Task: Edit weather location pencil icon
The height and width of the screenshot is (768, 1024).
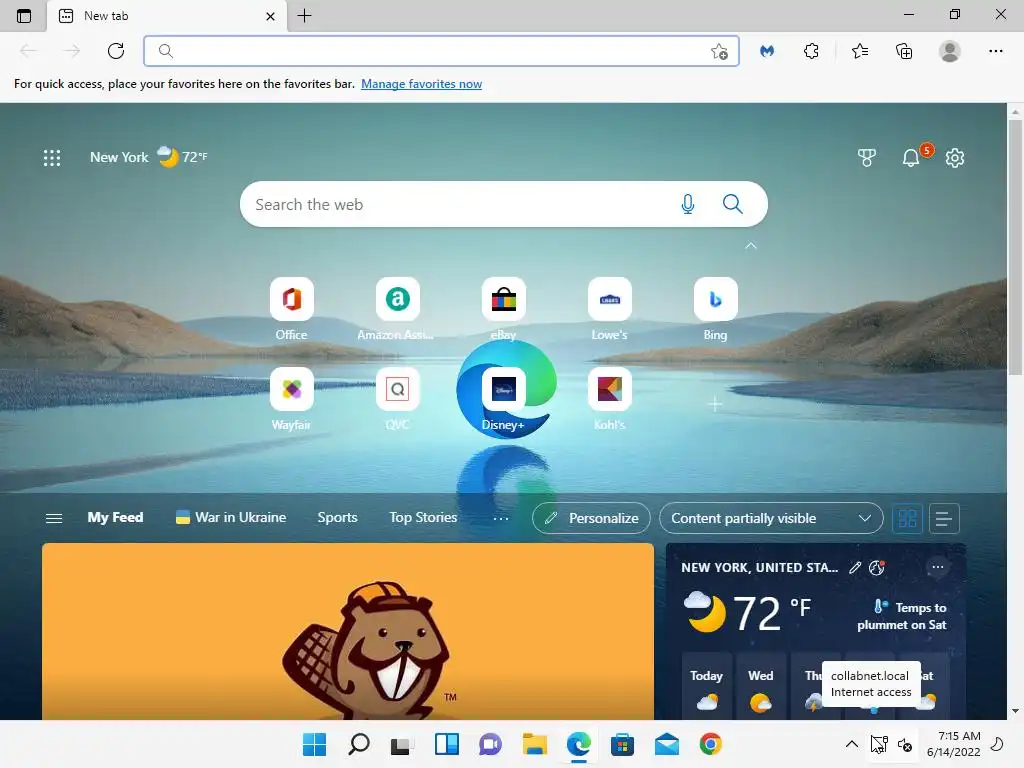Action: (x=855, y=568)
